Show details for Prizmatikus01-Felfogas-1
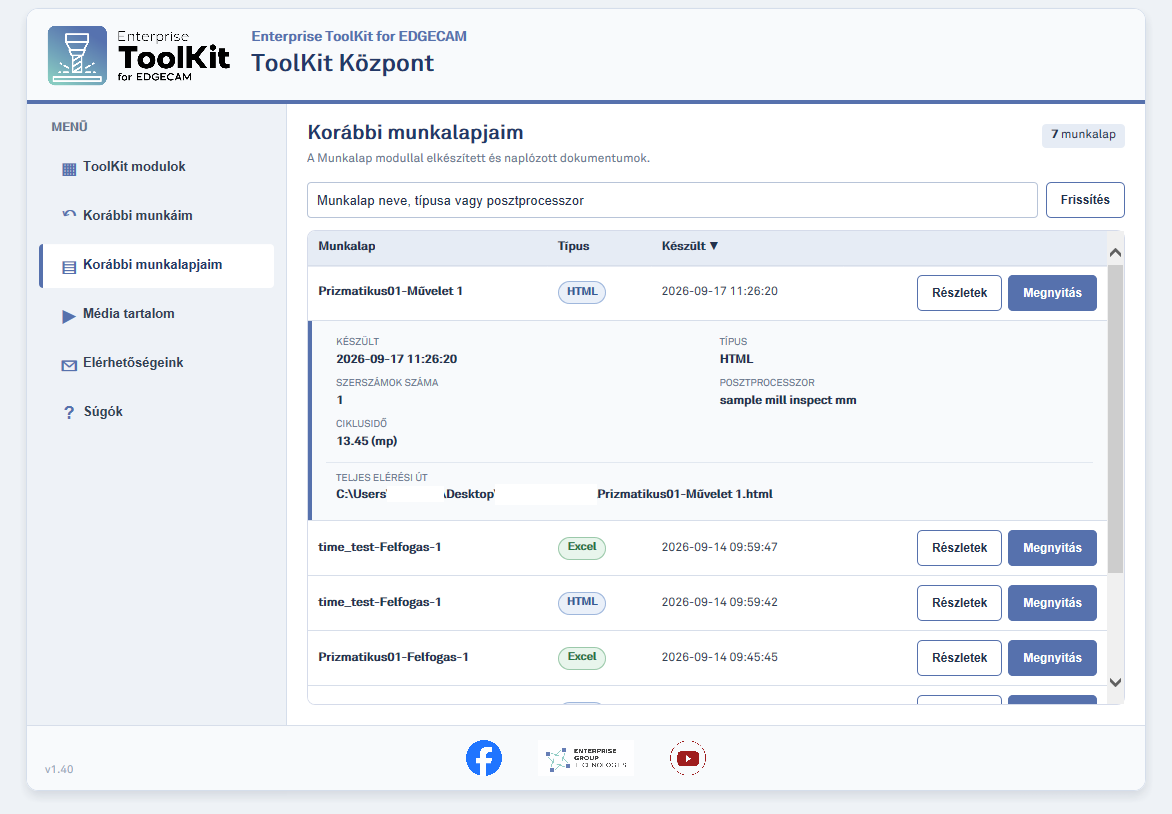1172x814 pixels. coord(959,658)
